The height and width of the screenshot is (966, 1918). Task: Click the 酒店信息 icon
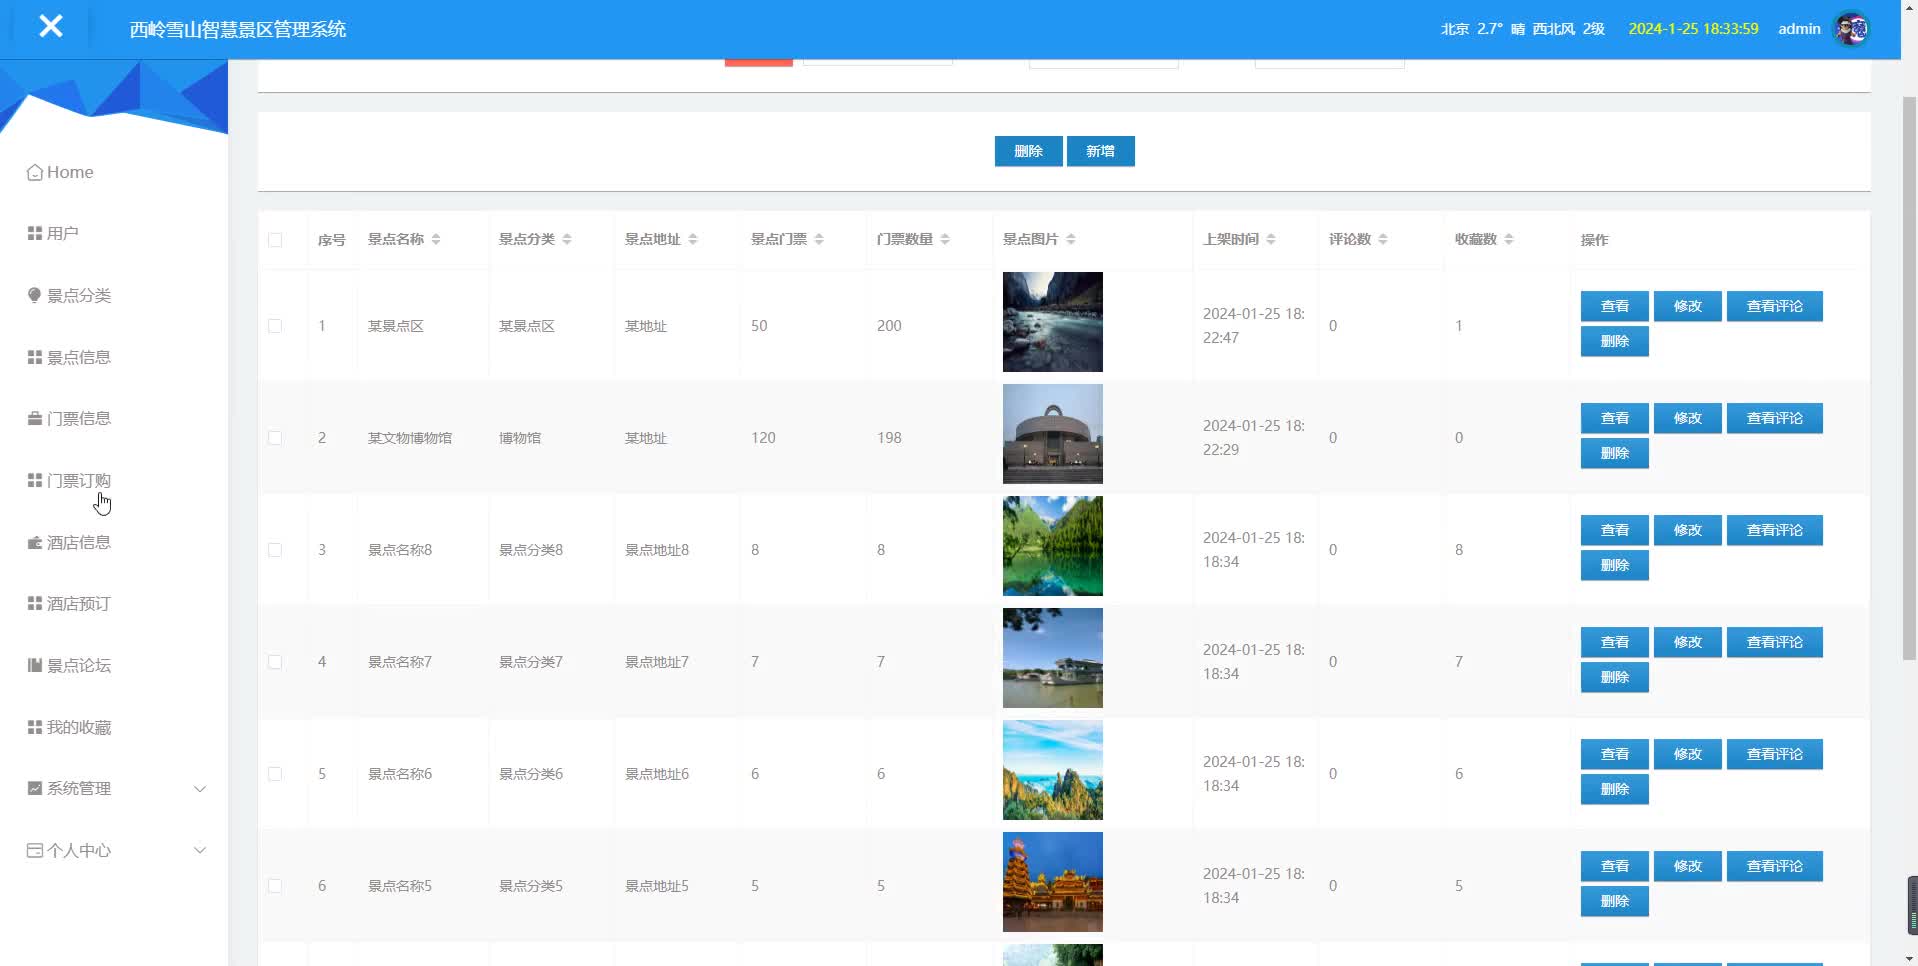click(x=35, y=542)
